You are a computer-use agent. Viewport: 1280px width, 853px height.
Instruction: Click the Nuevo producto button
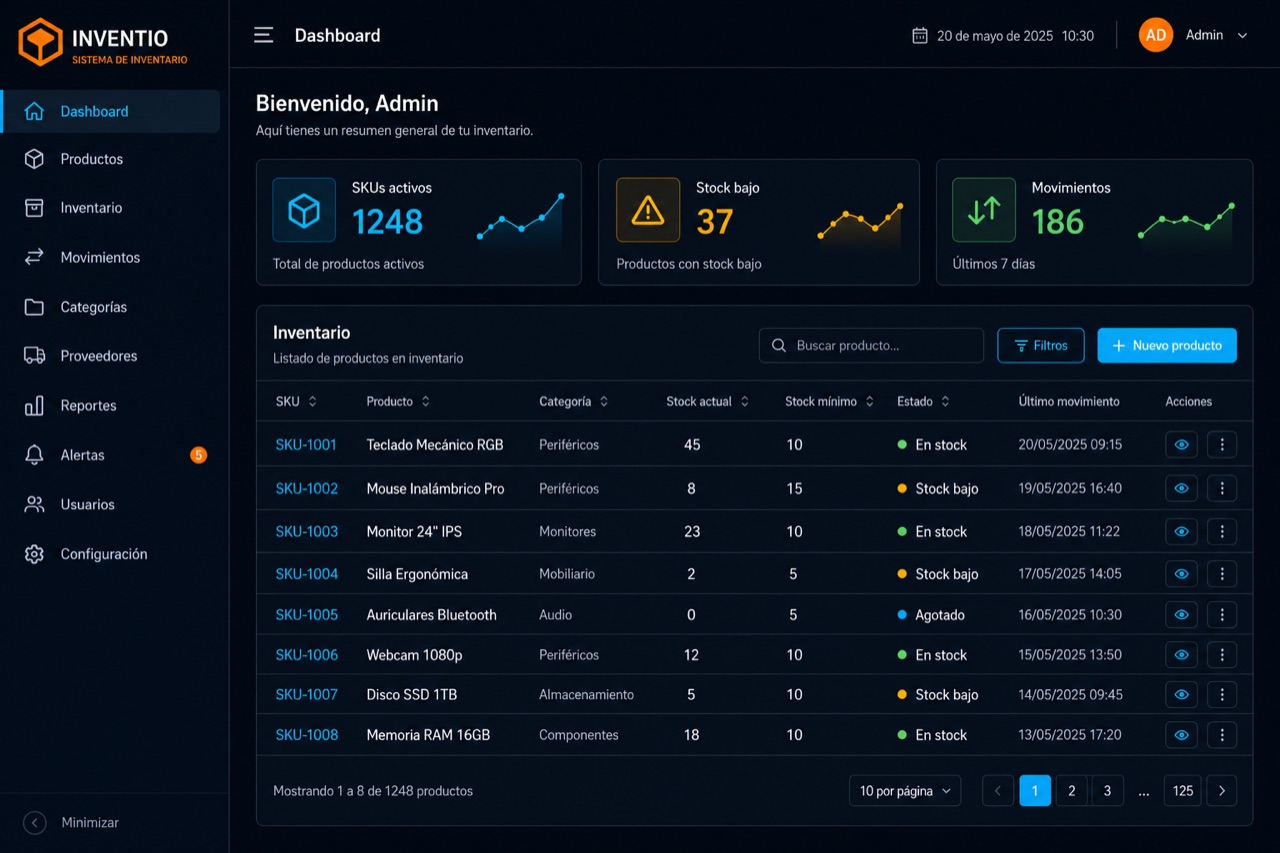(x=1167, y=345)
